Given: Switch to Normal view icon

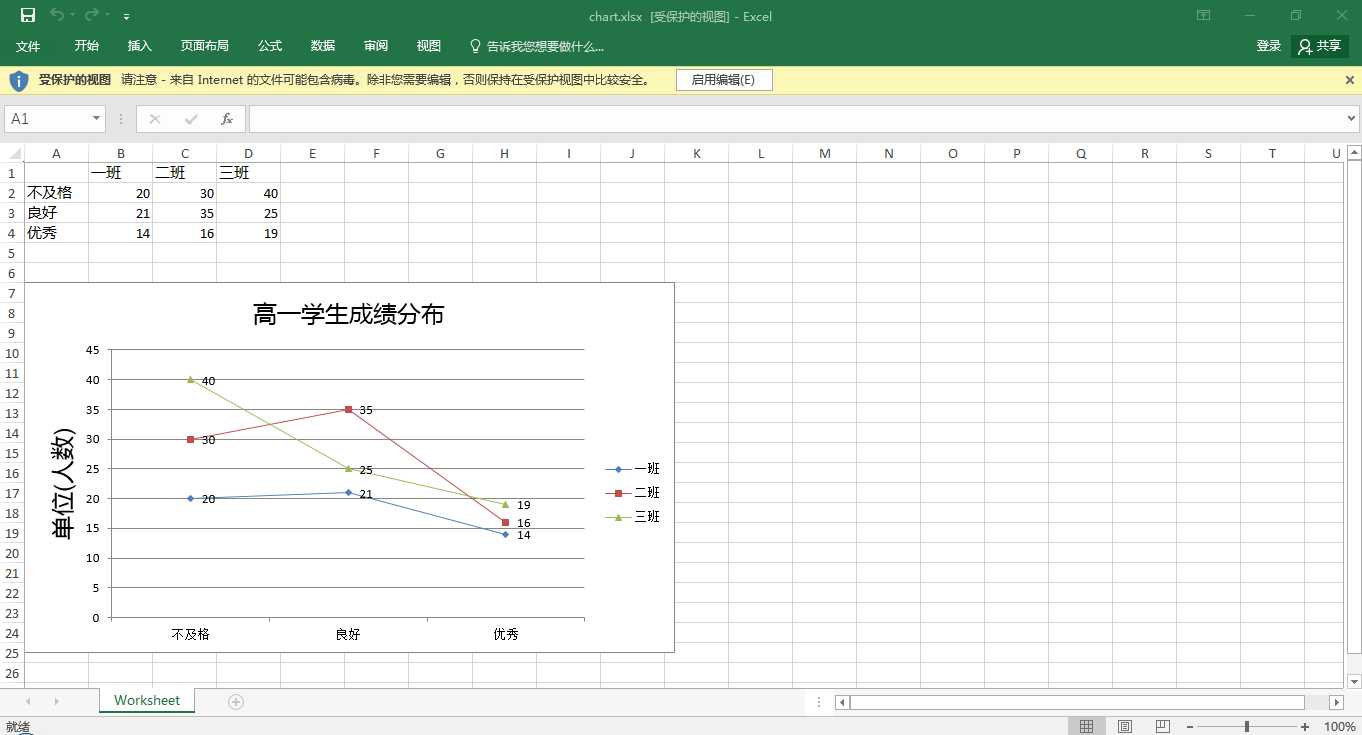Looking at the screenshot, I should pyautogui.click(x=1087, y=726).
